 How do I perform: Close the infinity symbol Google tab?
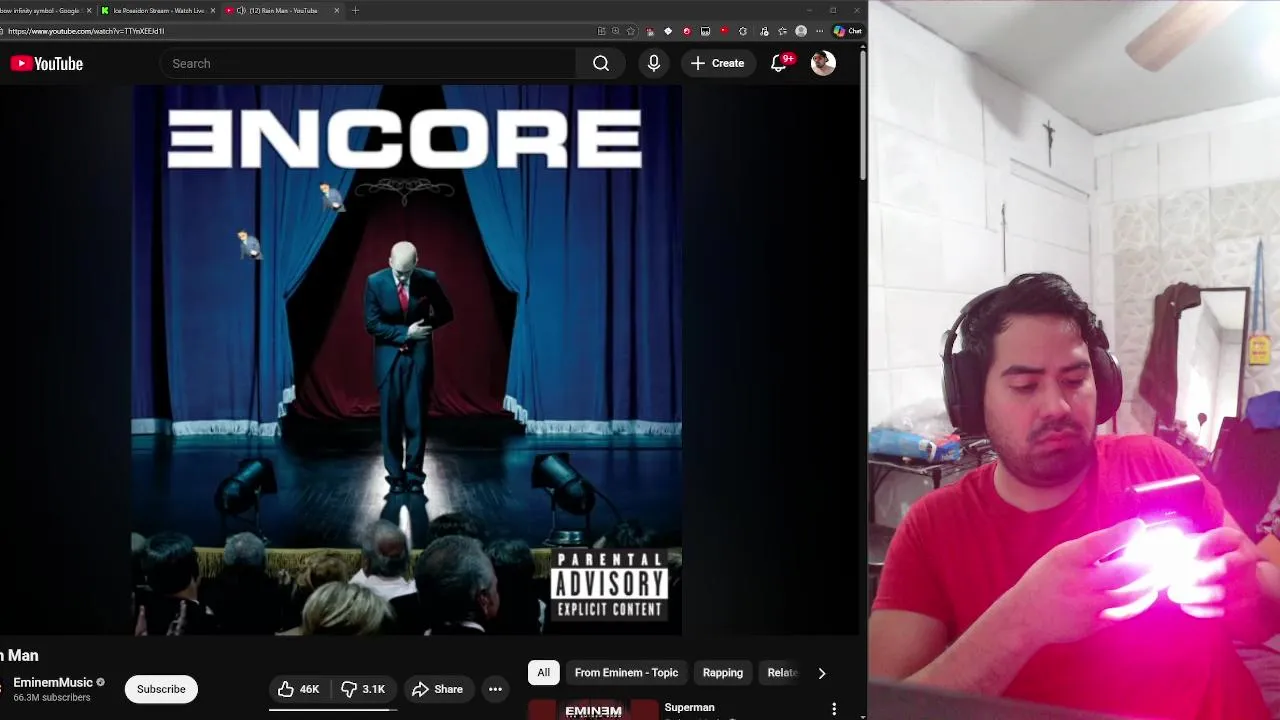pyautogui.click(x=89, y=10)
